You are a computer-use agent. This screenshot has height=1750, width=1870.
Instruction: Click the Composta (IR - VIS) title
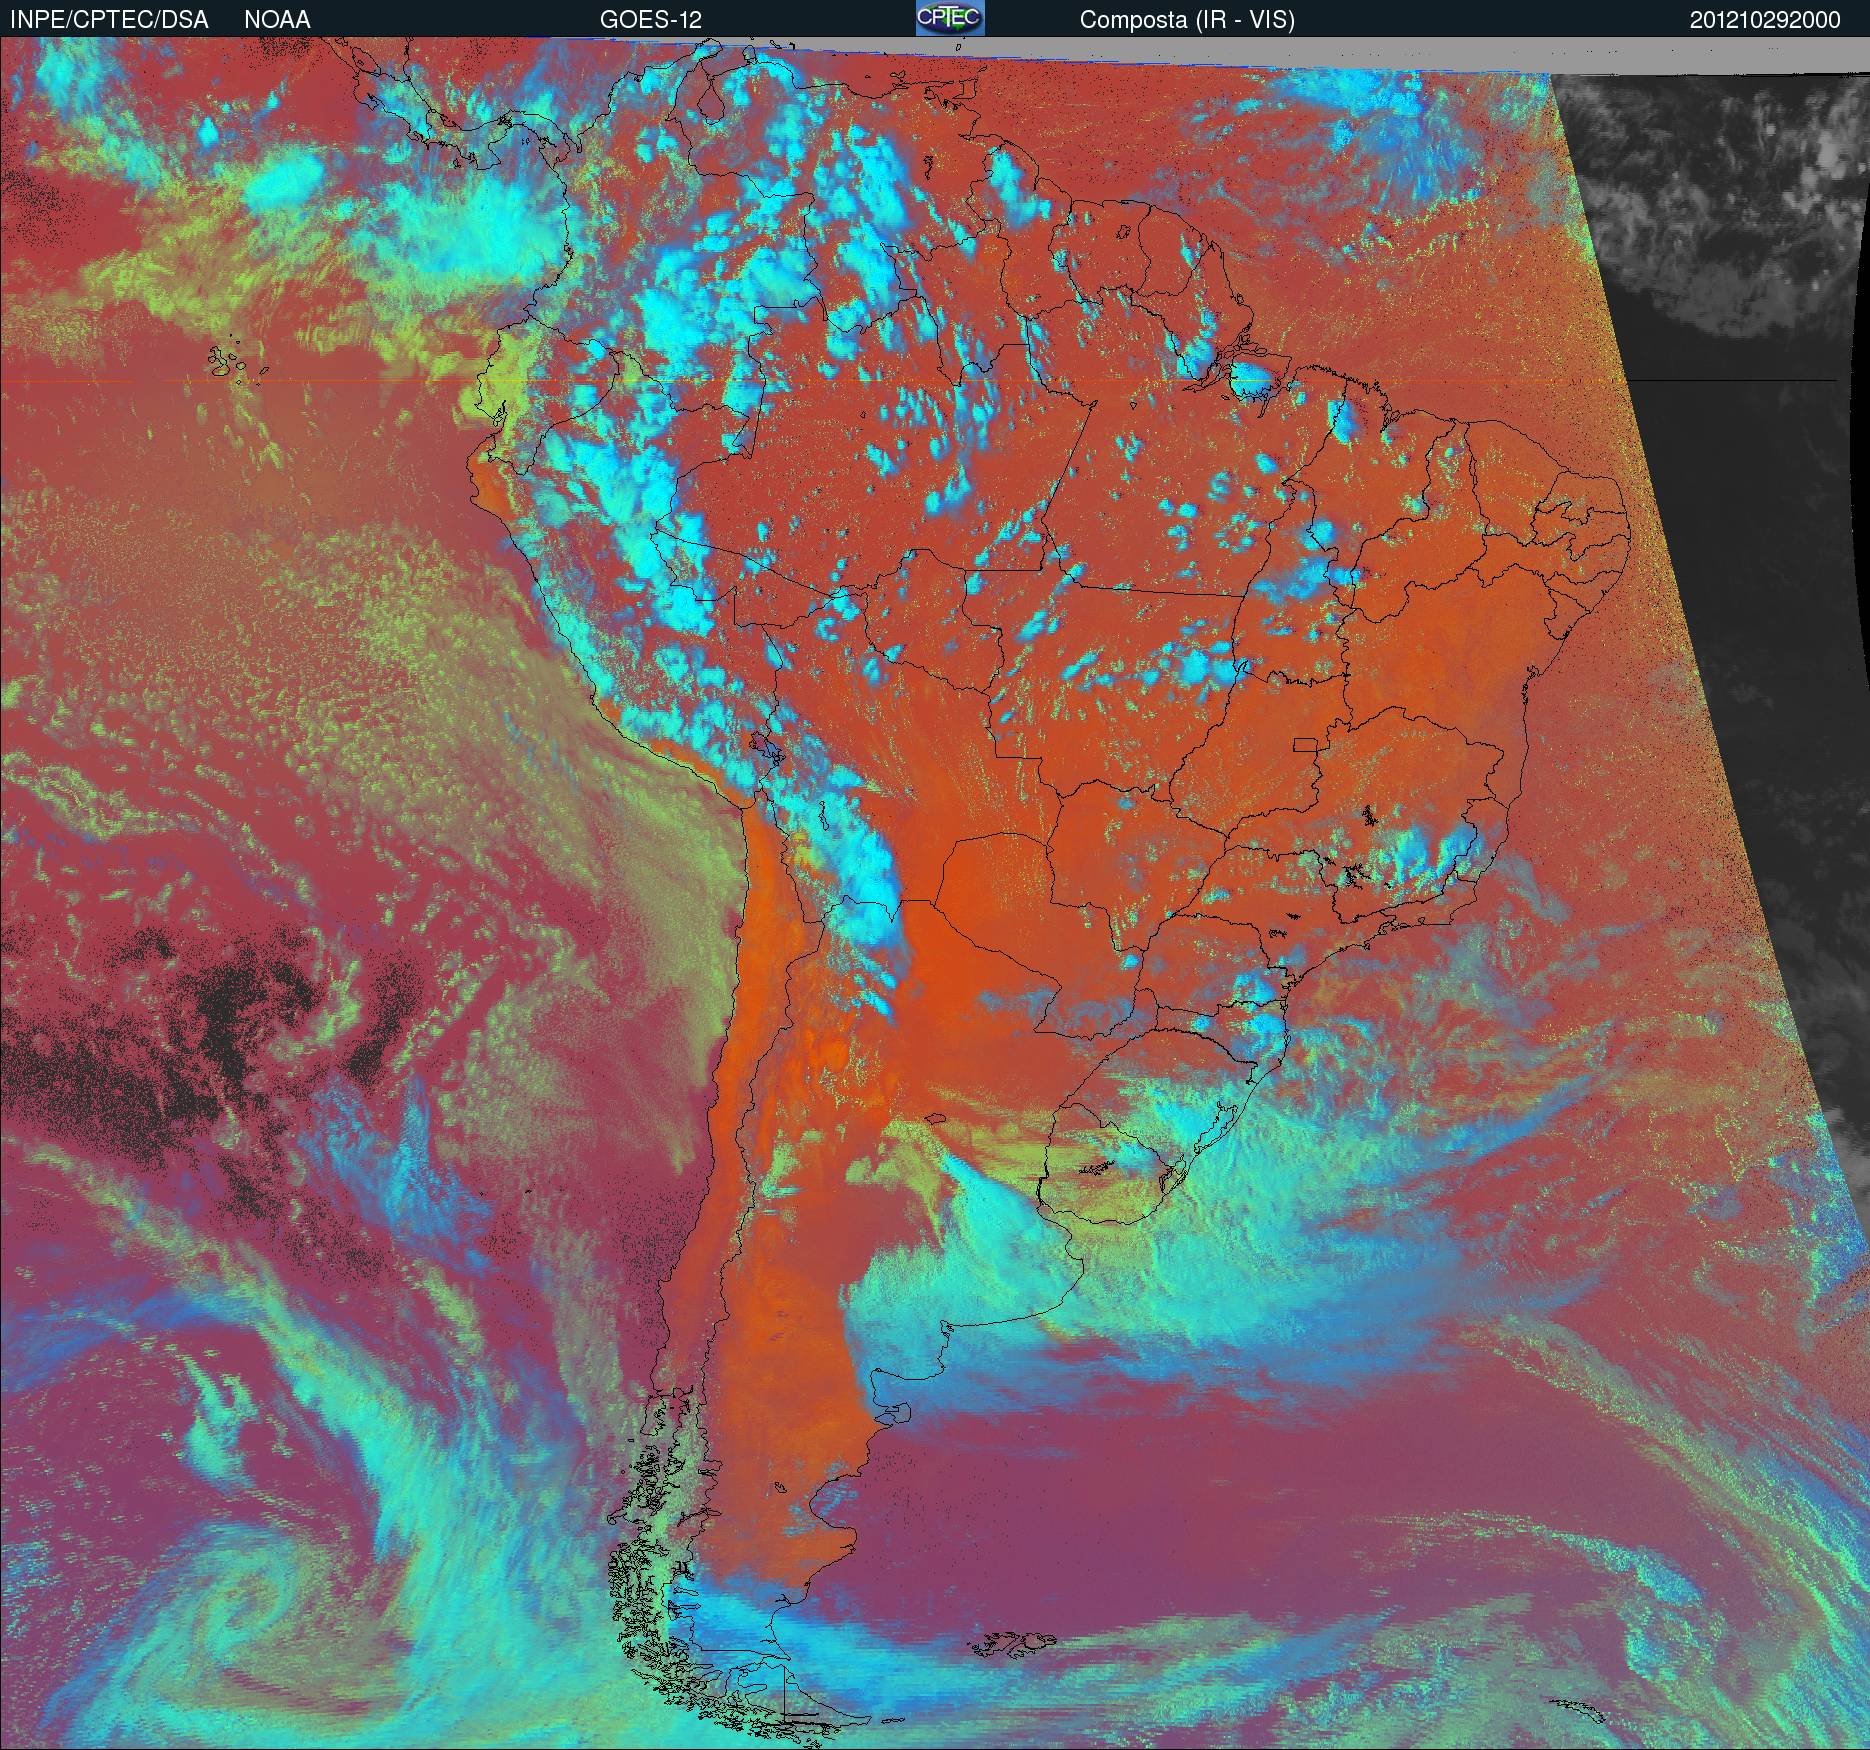1187,20
